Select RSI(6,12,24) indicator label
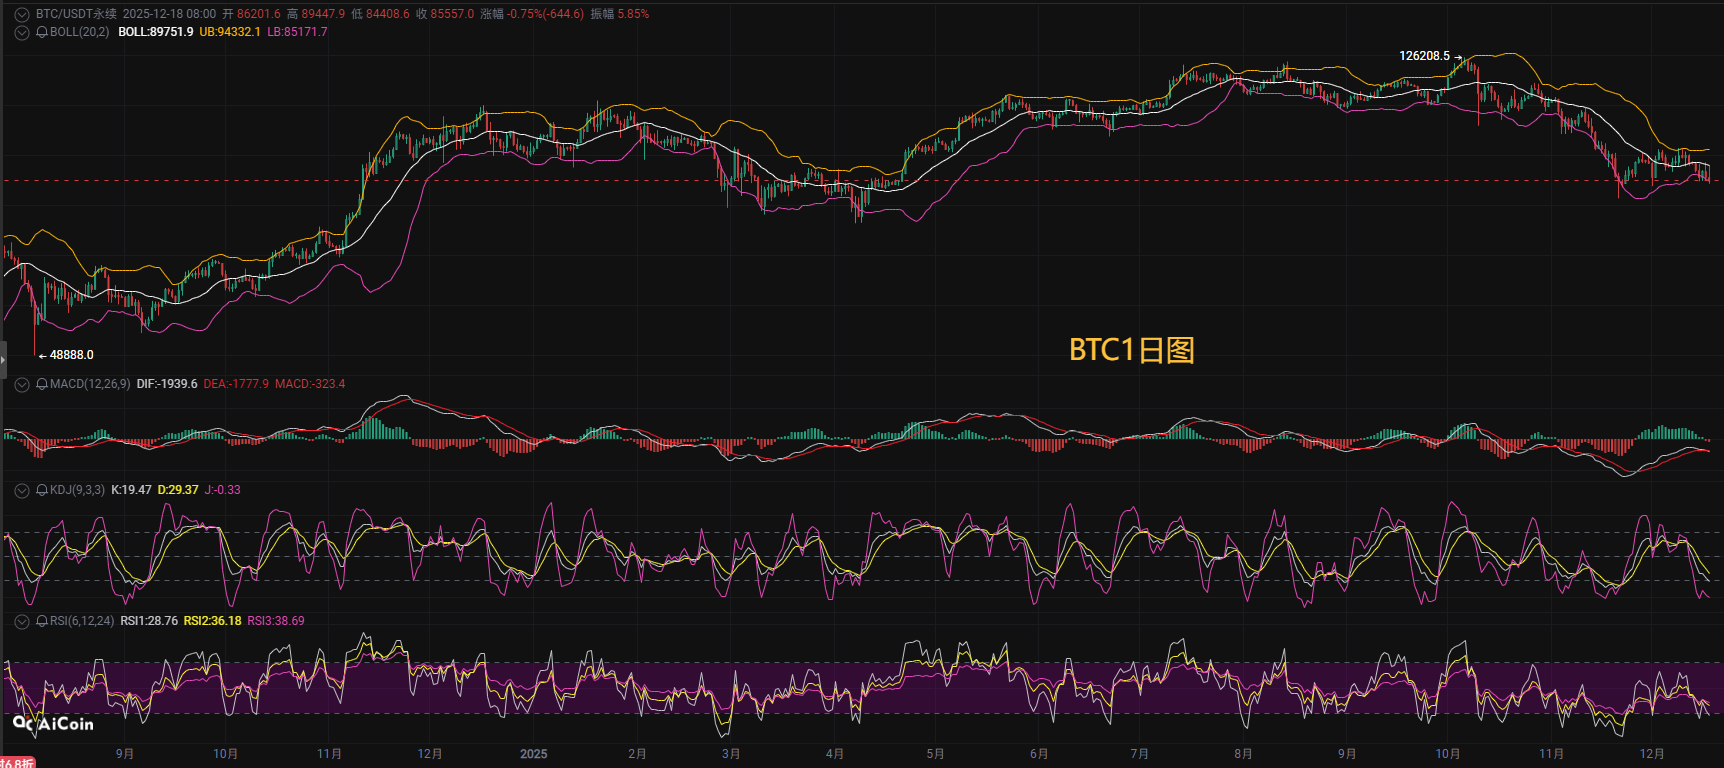Screen dimensions: 1724x768 [82, 622]
